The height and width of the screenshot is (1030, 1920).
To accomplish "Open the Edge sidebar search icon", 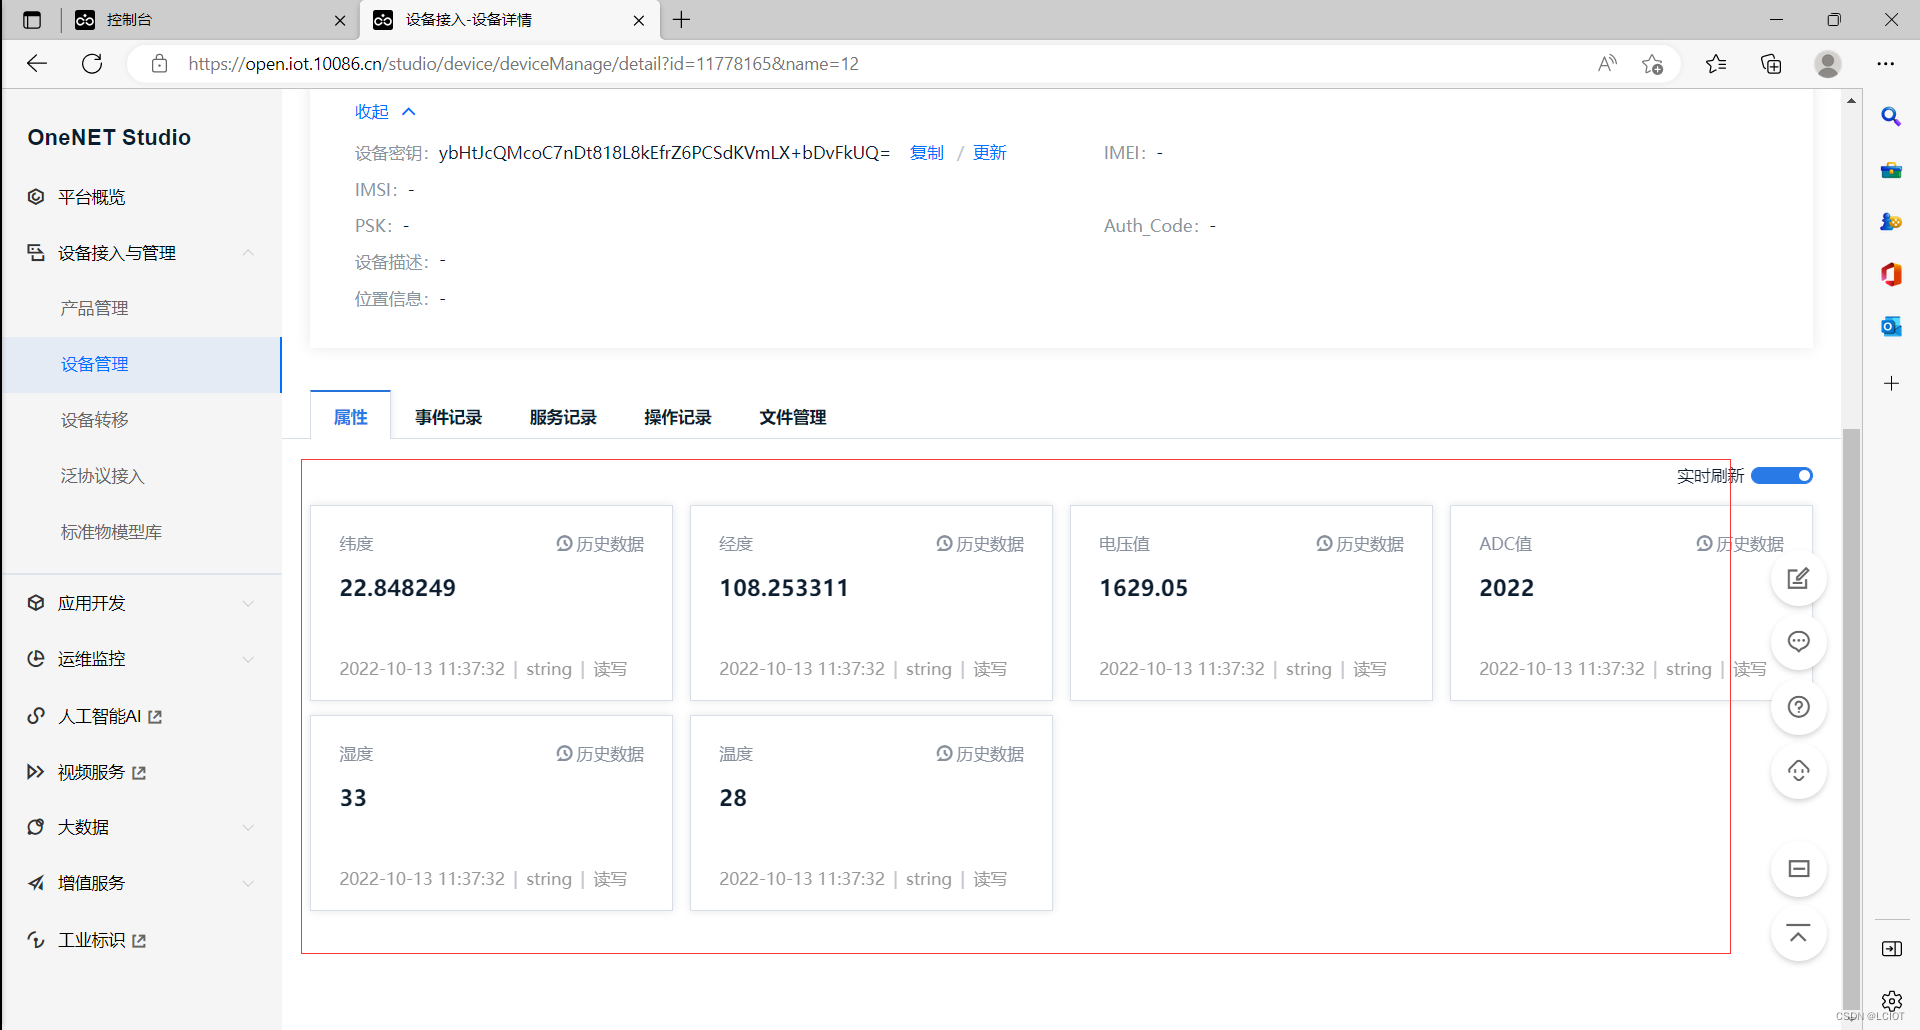I will (1891, 117).
